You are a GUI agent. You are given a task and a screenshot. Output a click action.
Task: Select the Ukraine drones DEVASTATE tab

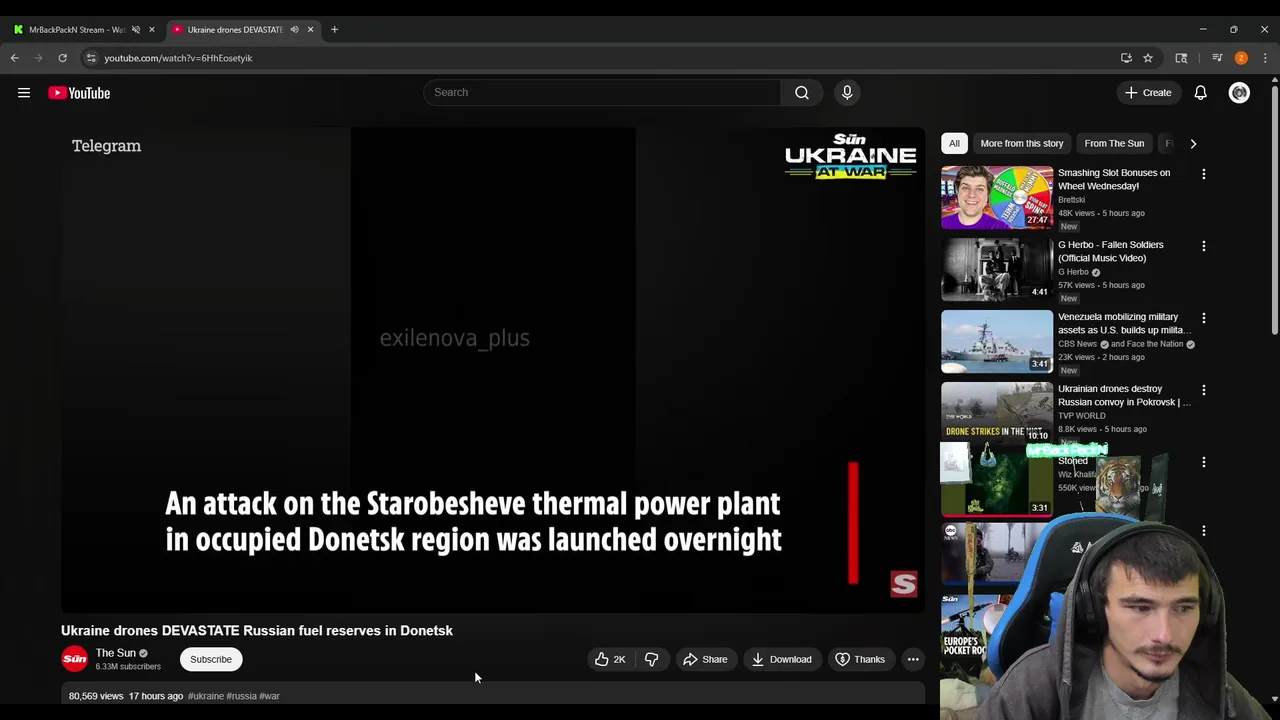point(235,29)
